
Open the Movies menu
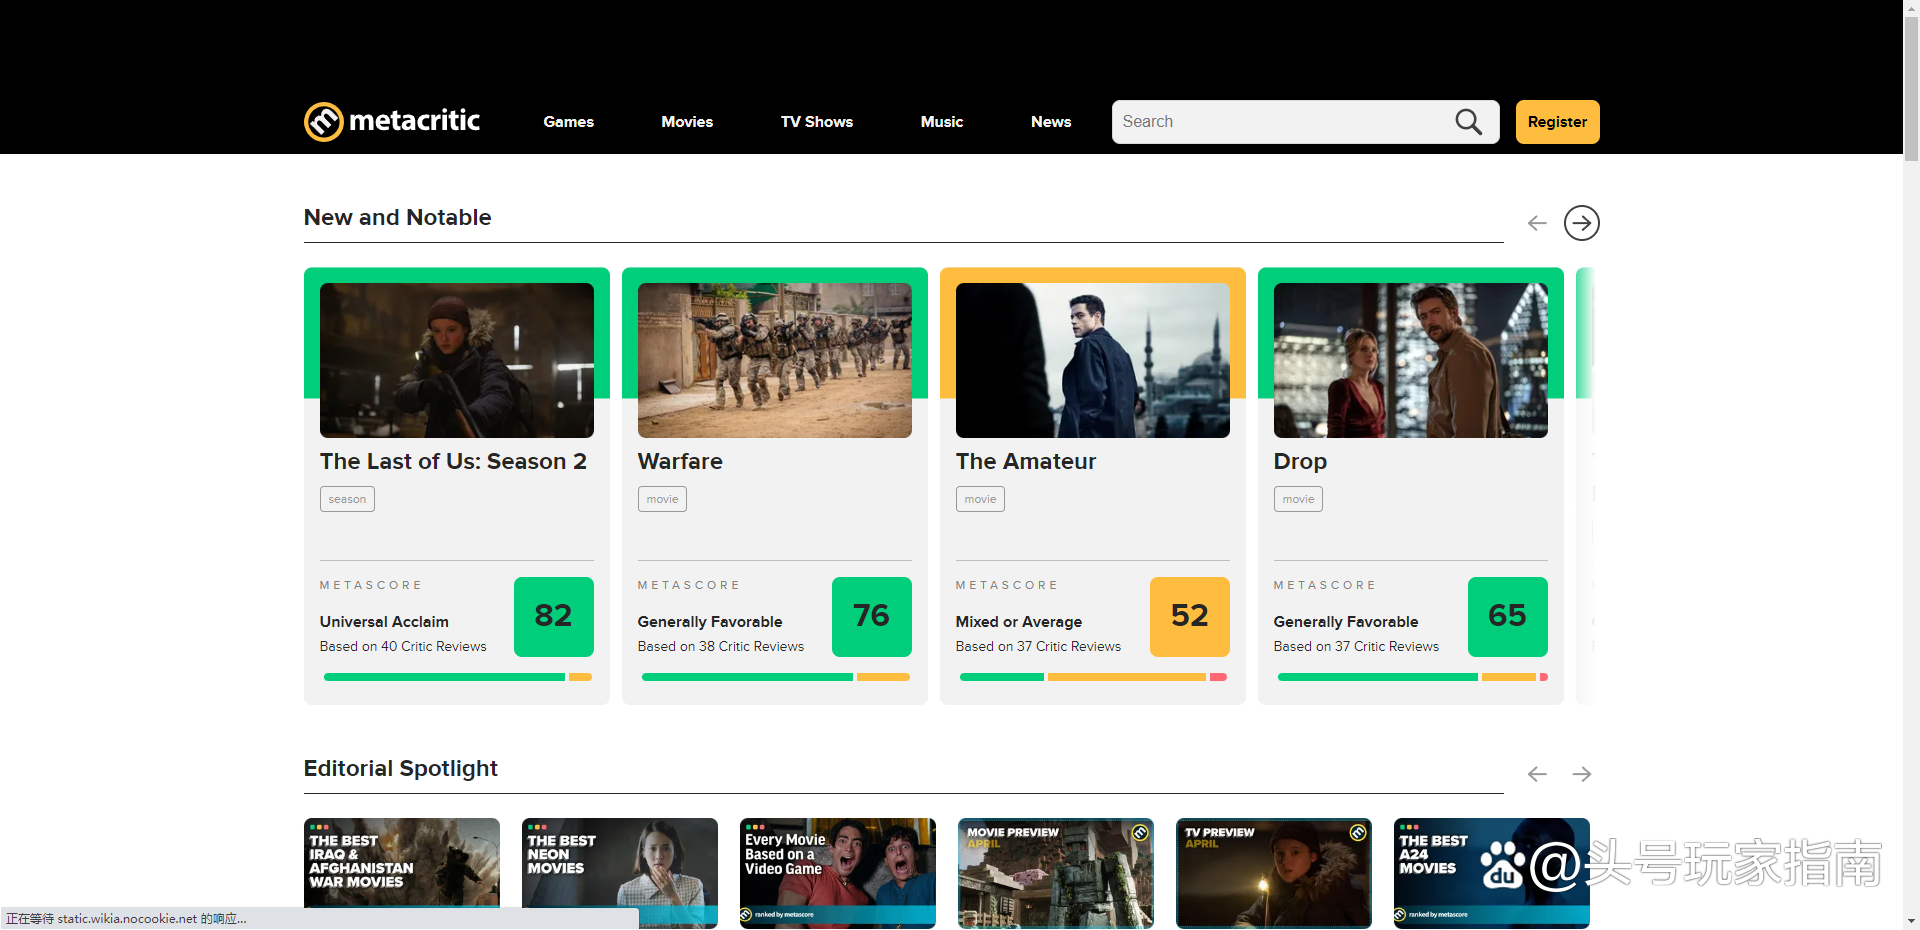[x=687, y=122]
